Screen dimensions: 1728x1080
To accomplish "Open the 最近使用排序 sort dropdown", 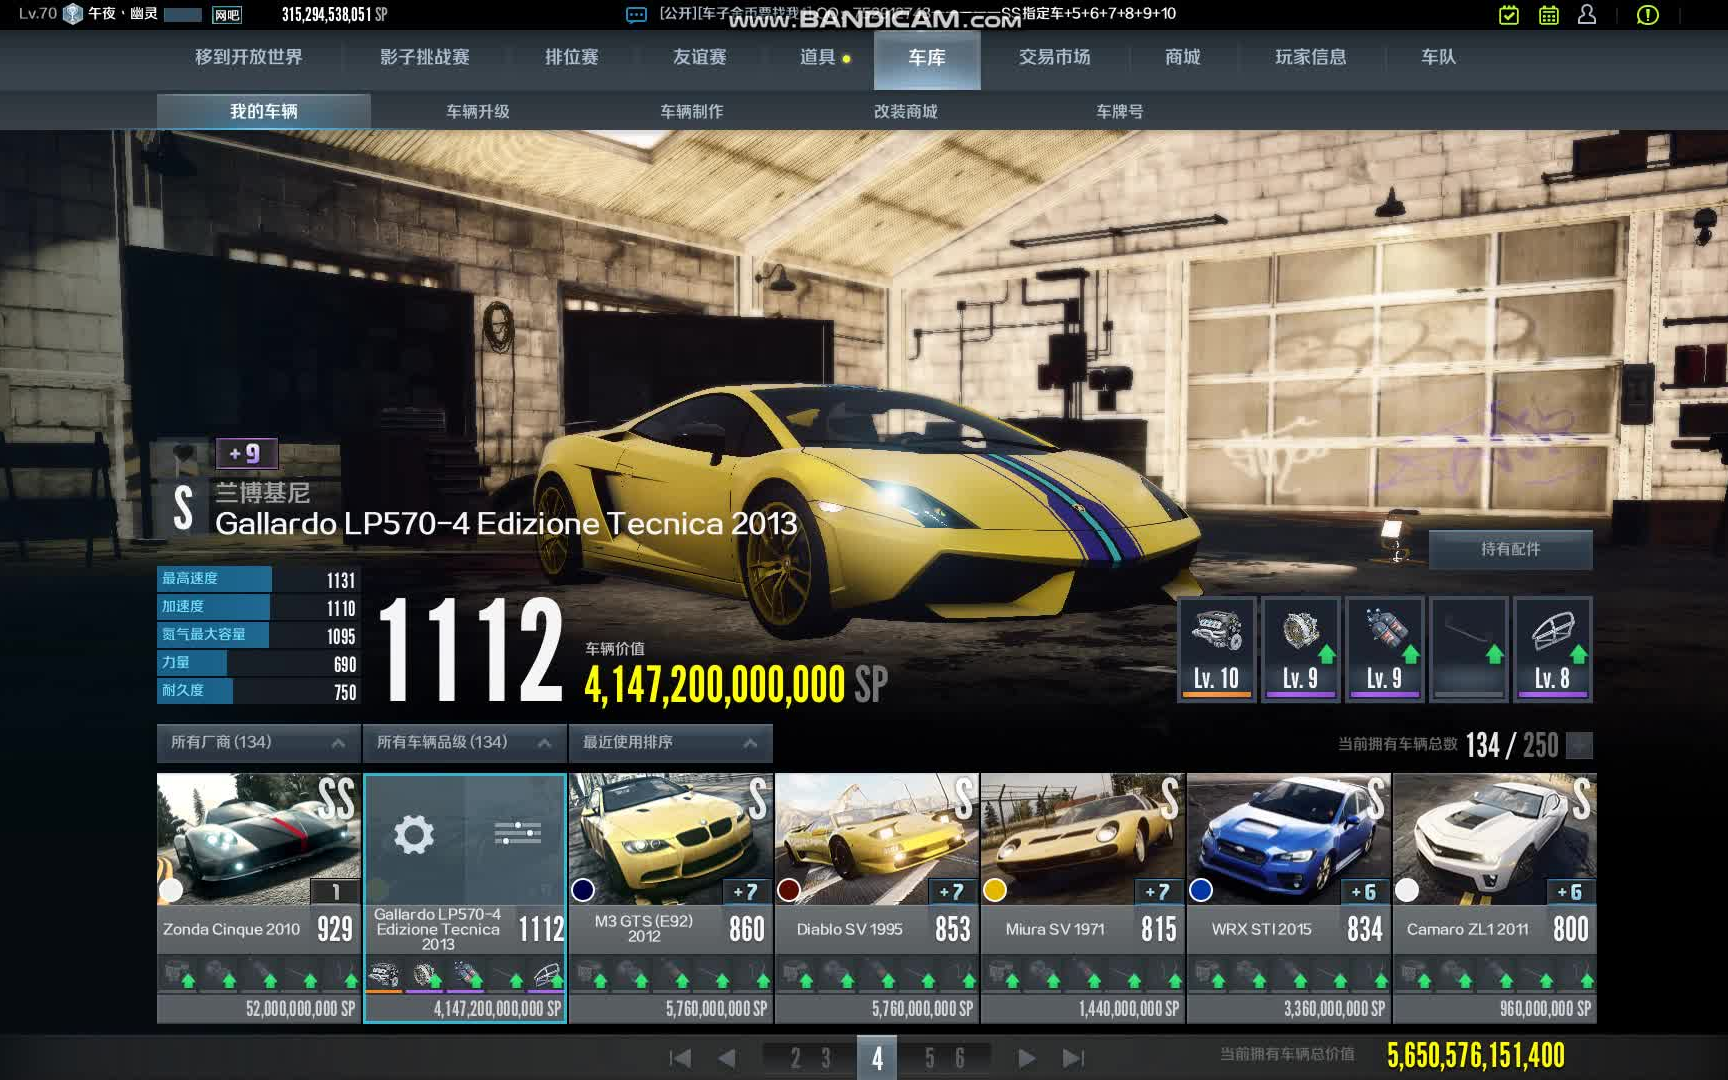I will click(x=671, y=743).
